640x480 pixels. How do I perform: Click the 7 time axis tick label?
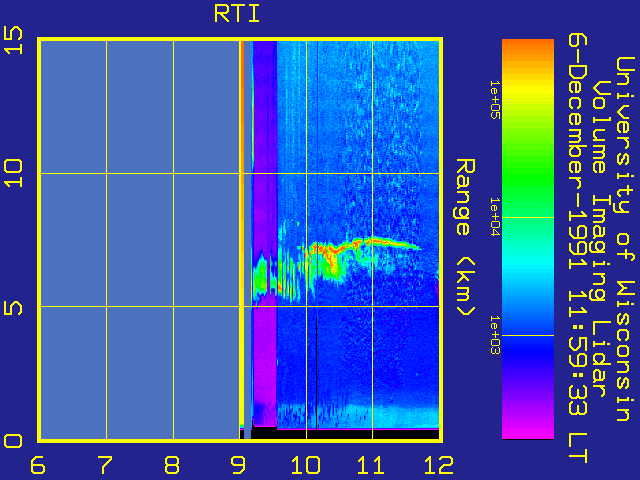pyautogui.click(x=104, y=465)
